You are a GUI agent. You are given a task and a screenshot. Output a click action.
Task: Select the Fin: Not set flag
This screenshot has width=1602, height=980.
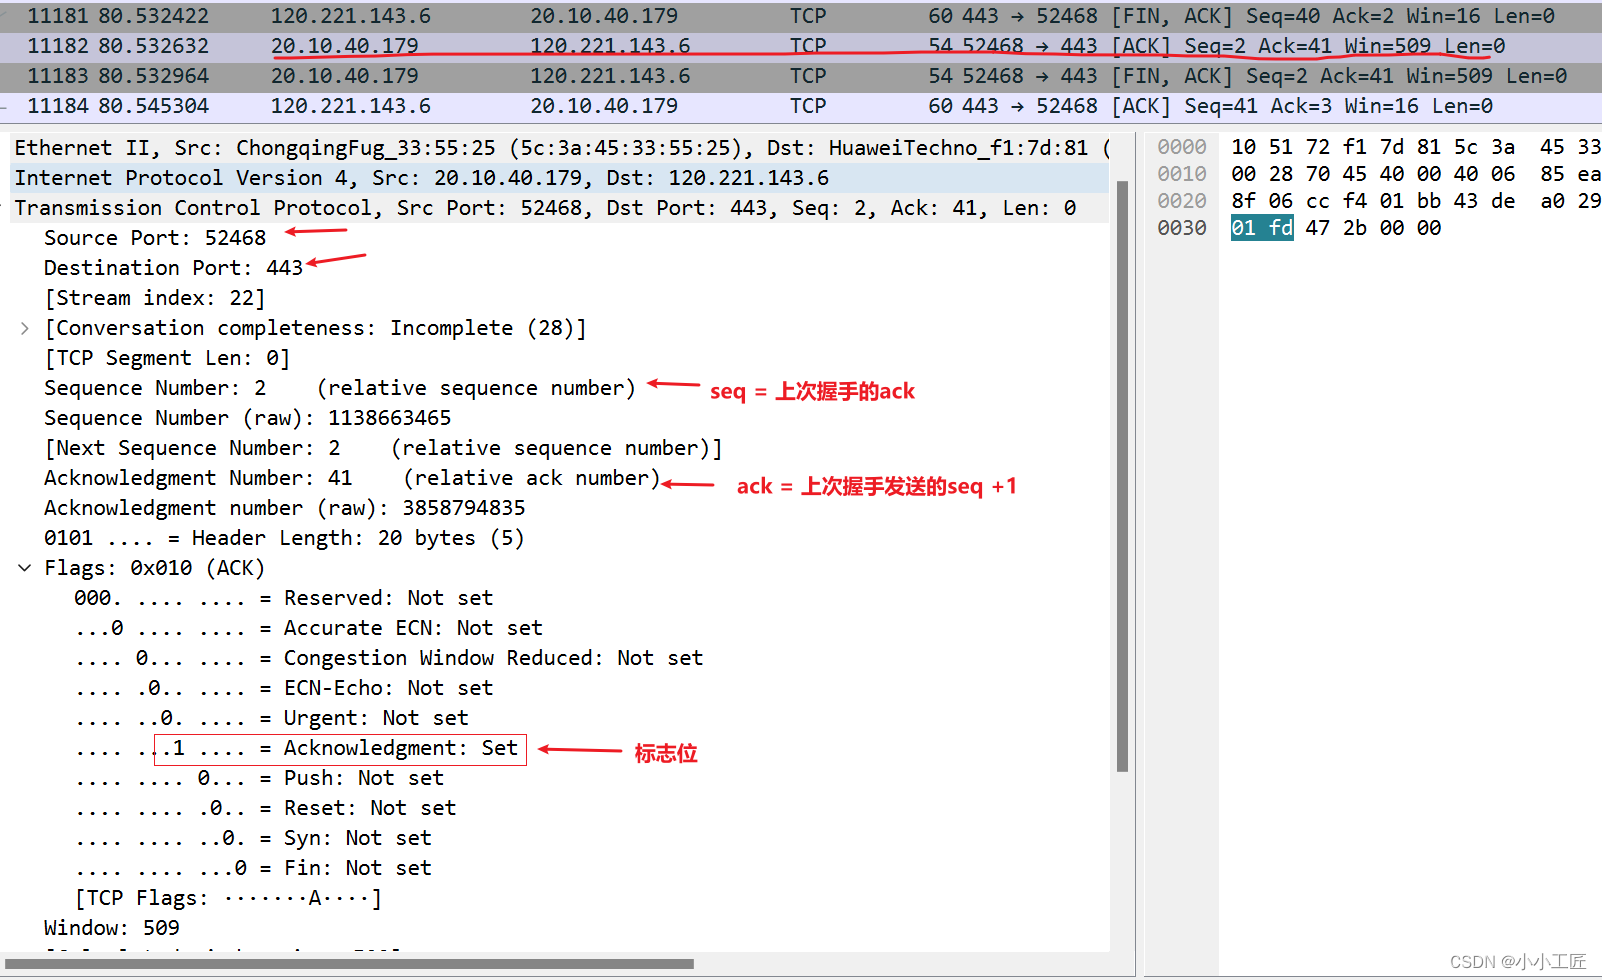253,868
